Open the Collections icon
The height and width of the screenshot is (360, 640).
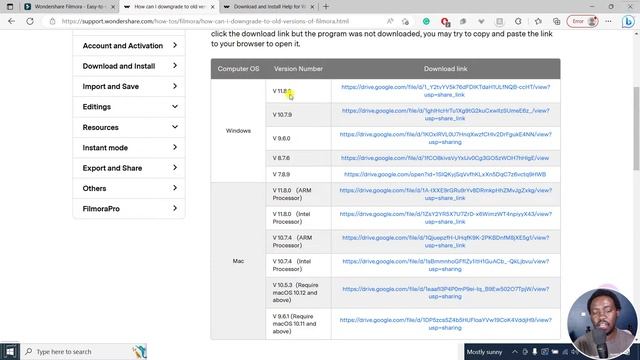pyautogui.click(x=556, y=21)
